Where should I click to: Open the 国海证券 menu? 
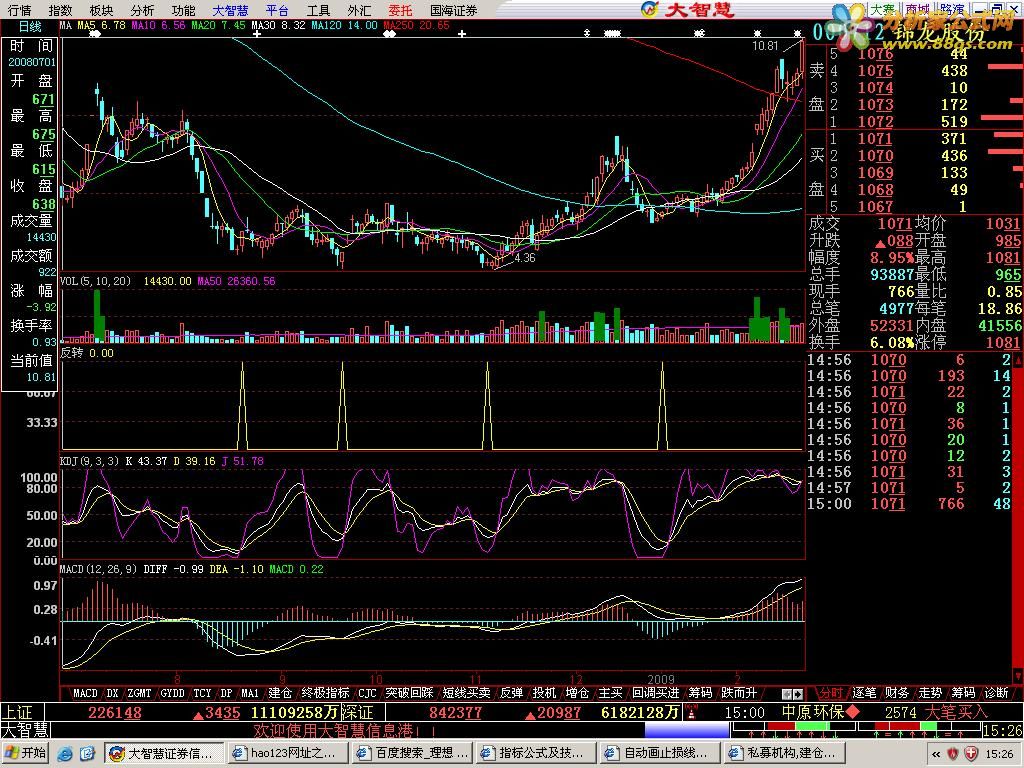tap(454, 10)
